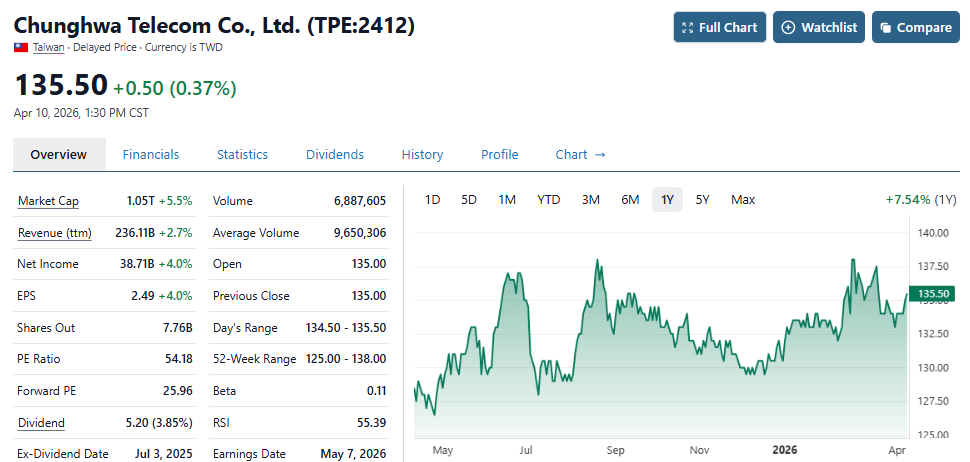The height and width of the screenshot is (462, 970).
Task: Select the 1D chart range
Action: point(432,200)
